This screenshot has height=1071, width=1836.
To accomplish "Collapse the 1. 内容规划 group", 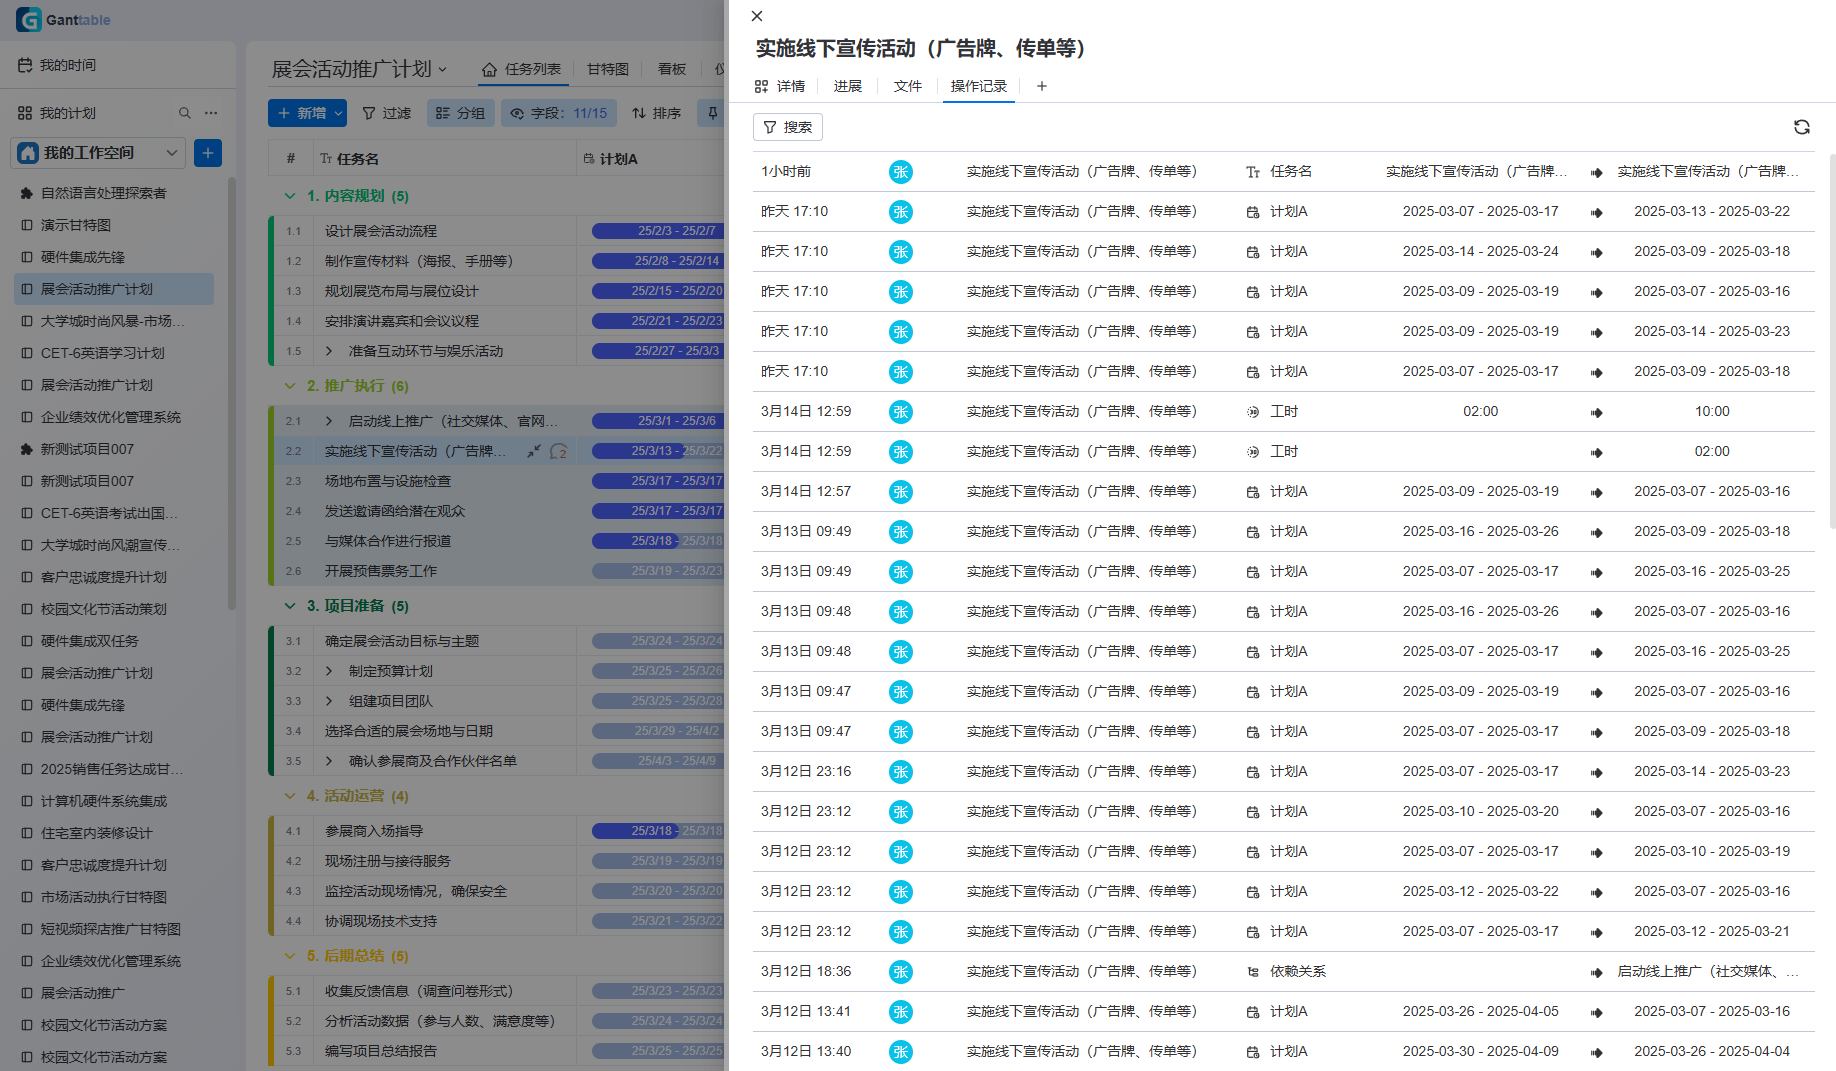I will tap(290, 196).
